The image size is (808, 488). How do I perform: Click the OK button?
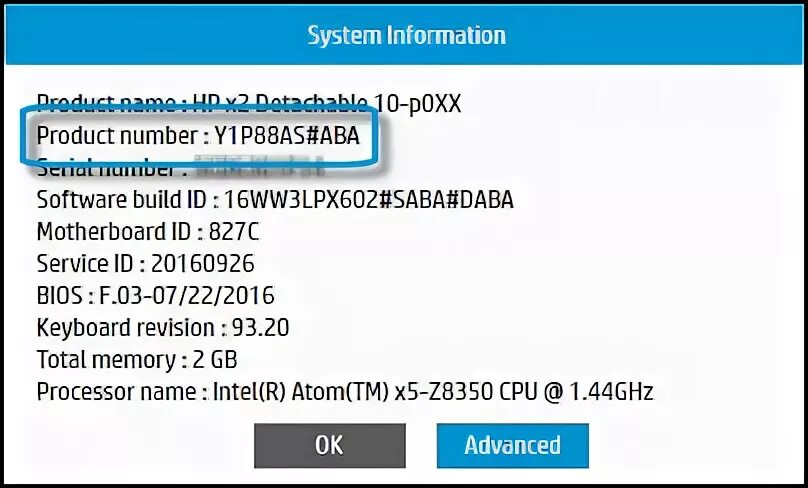(330, 446)
